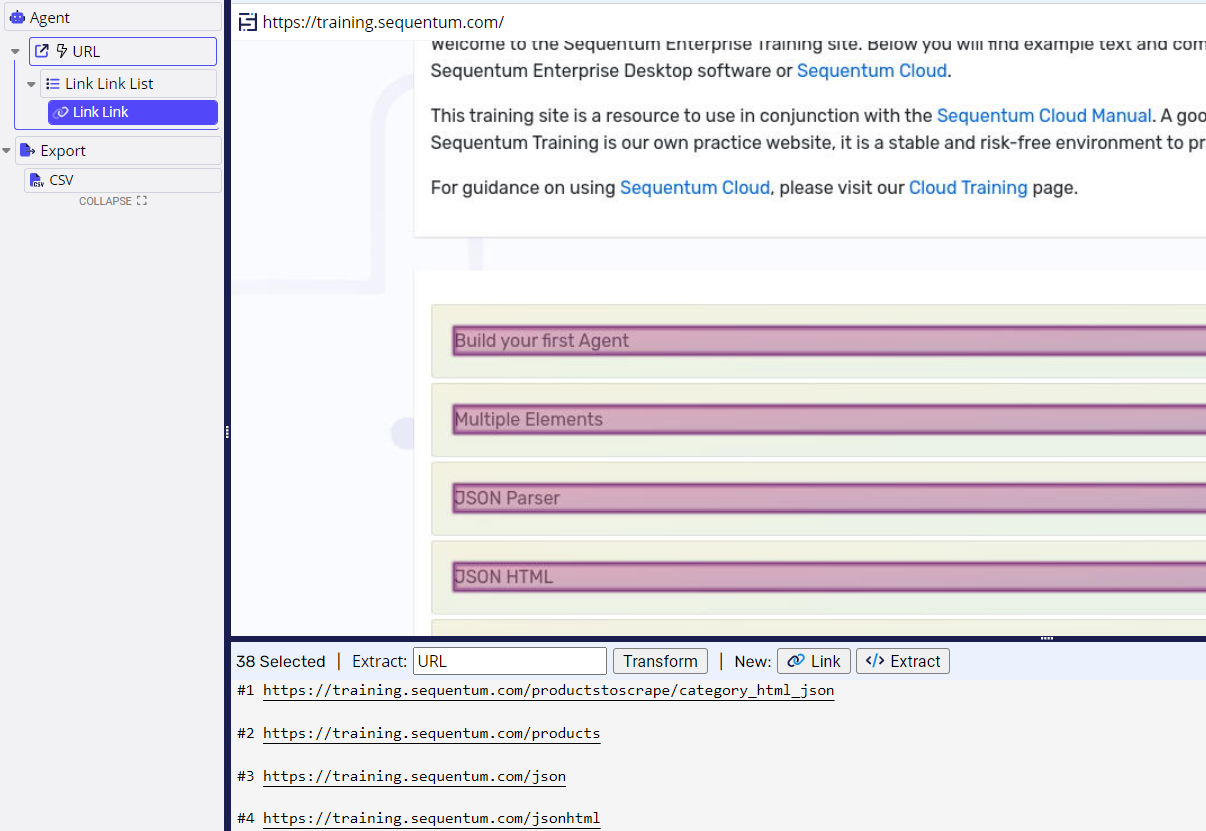Select the Export node
Screen dimensions: 1206x831
118,150
